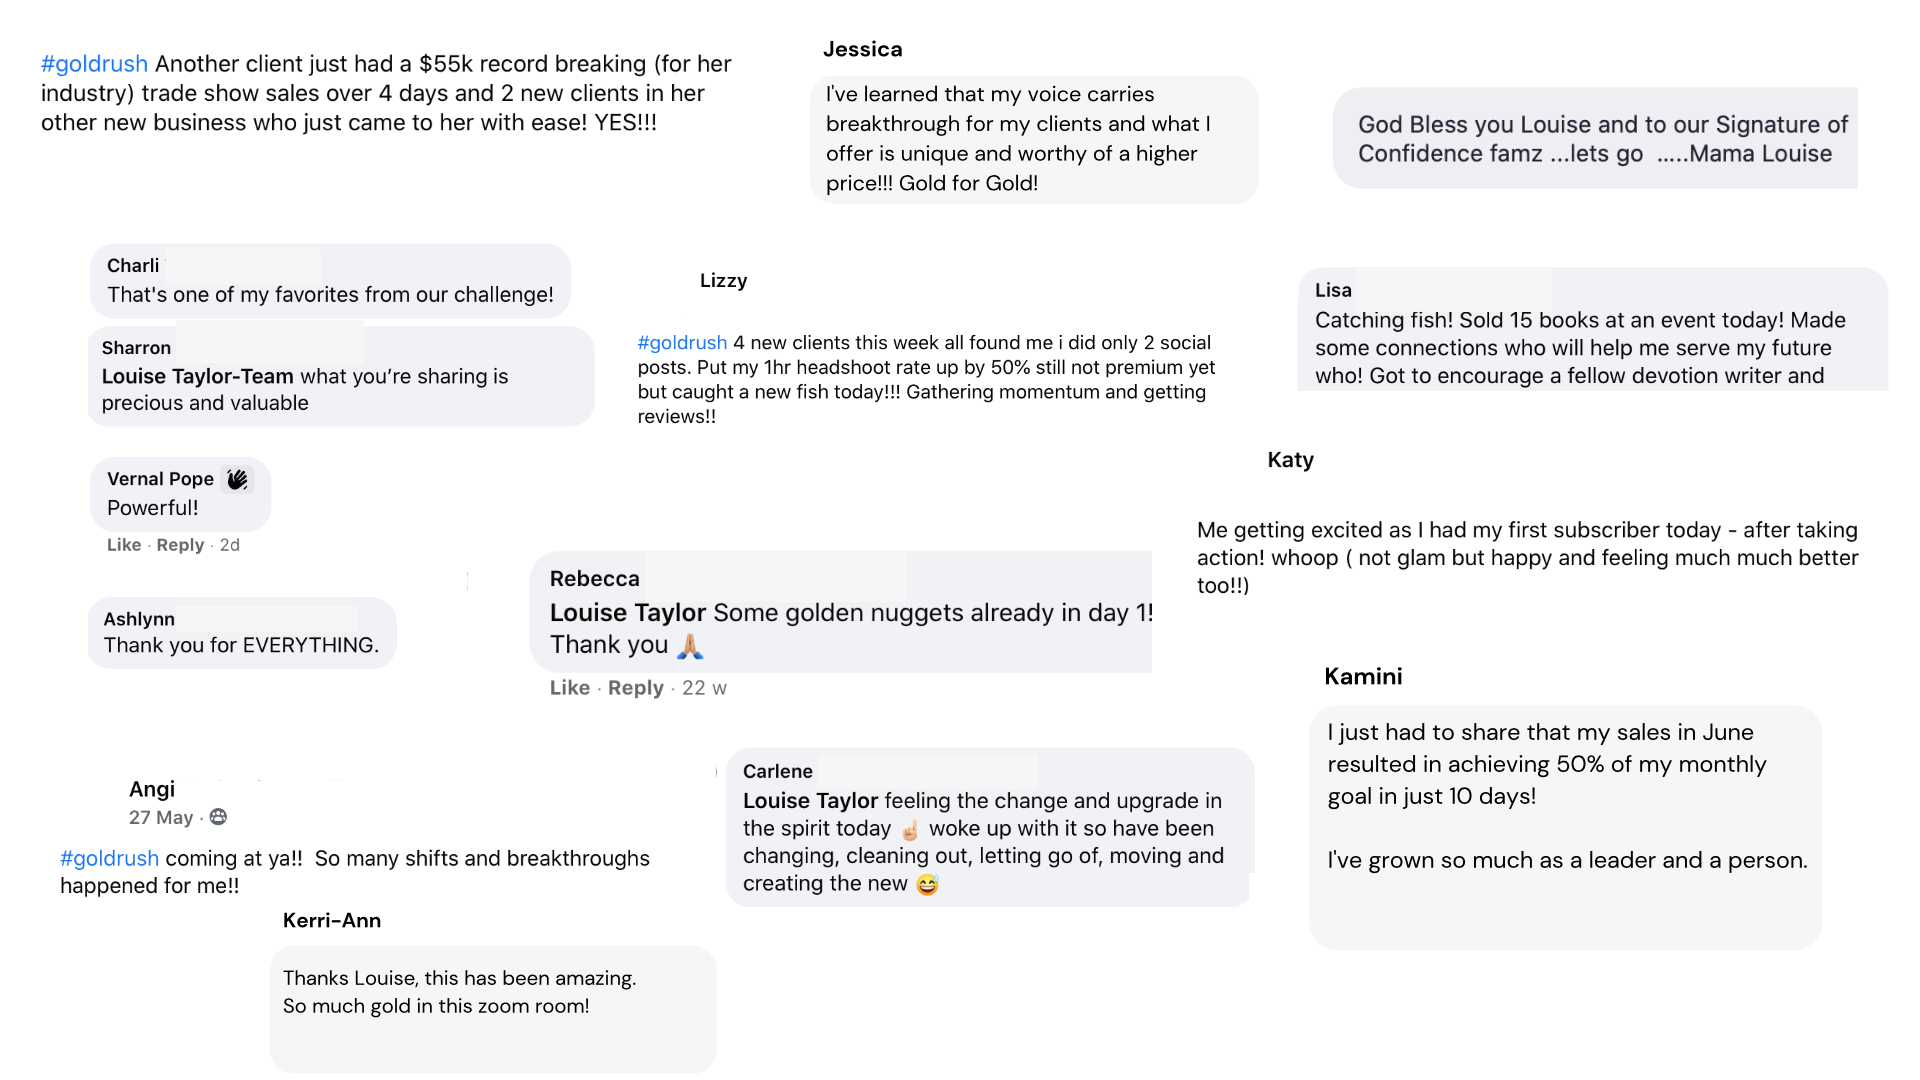
Task: Reply to Vernal Pope's comment
Action: tap(180, 545)
